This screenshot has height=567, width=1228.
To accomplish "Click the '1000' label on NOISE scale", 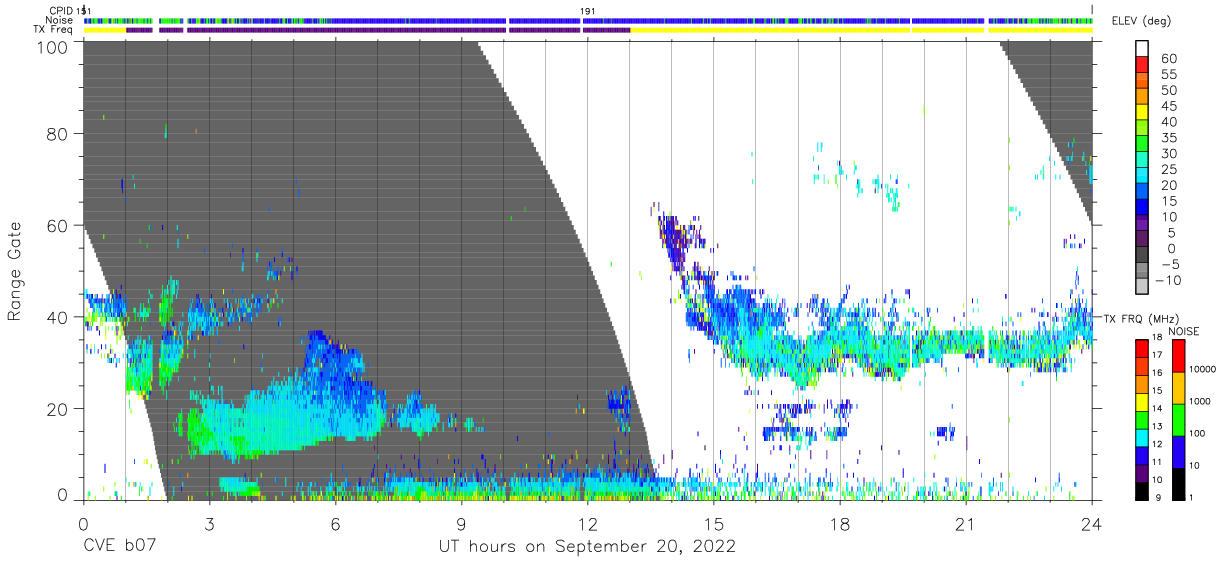I will pos(1200,402).
